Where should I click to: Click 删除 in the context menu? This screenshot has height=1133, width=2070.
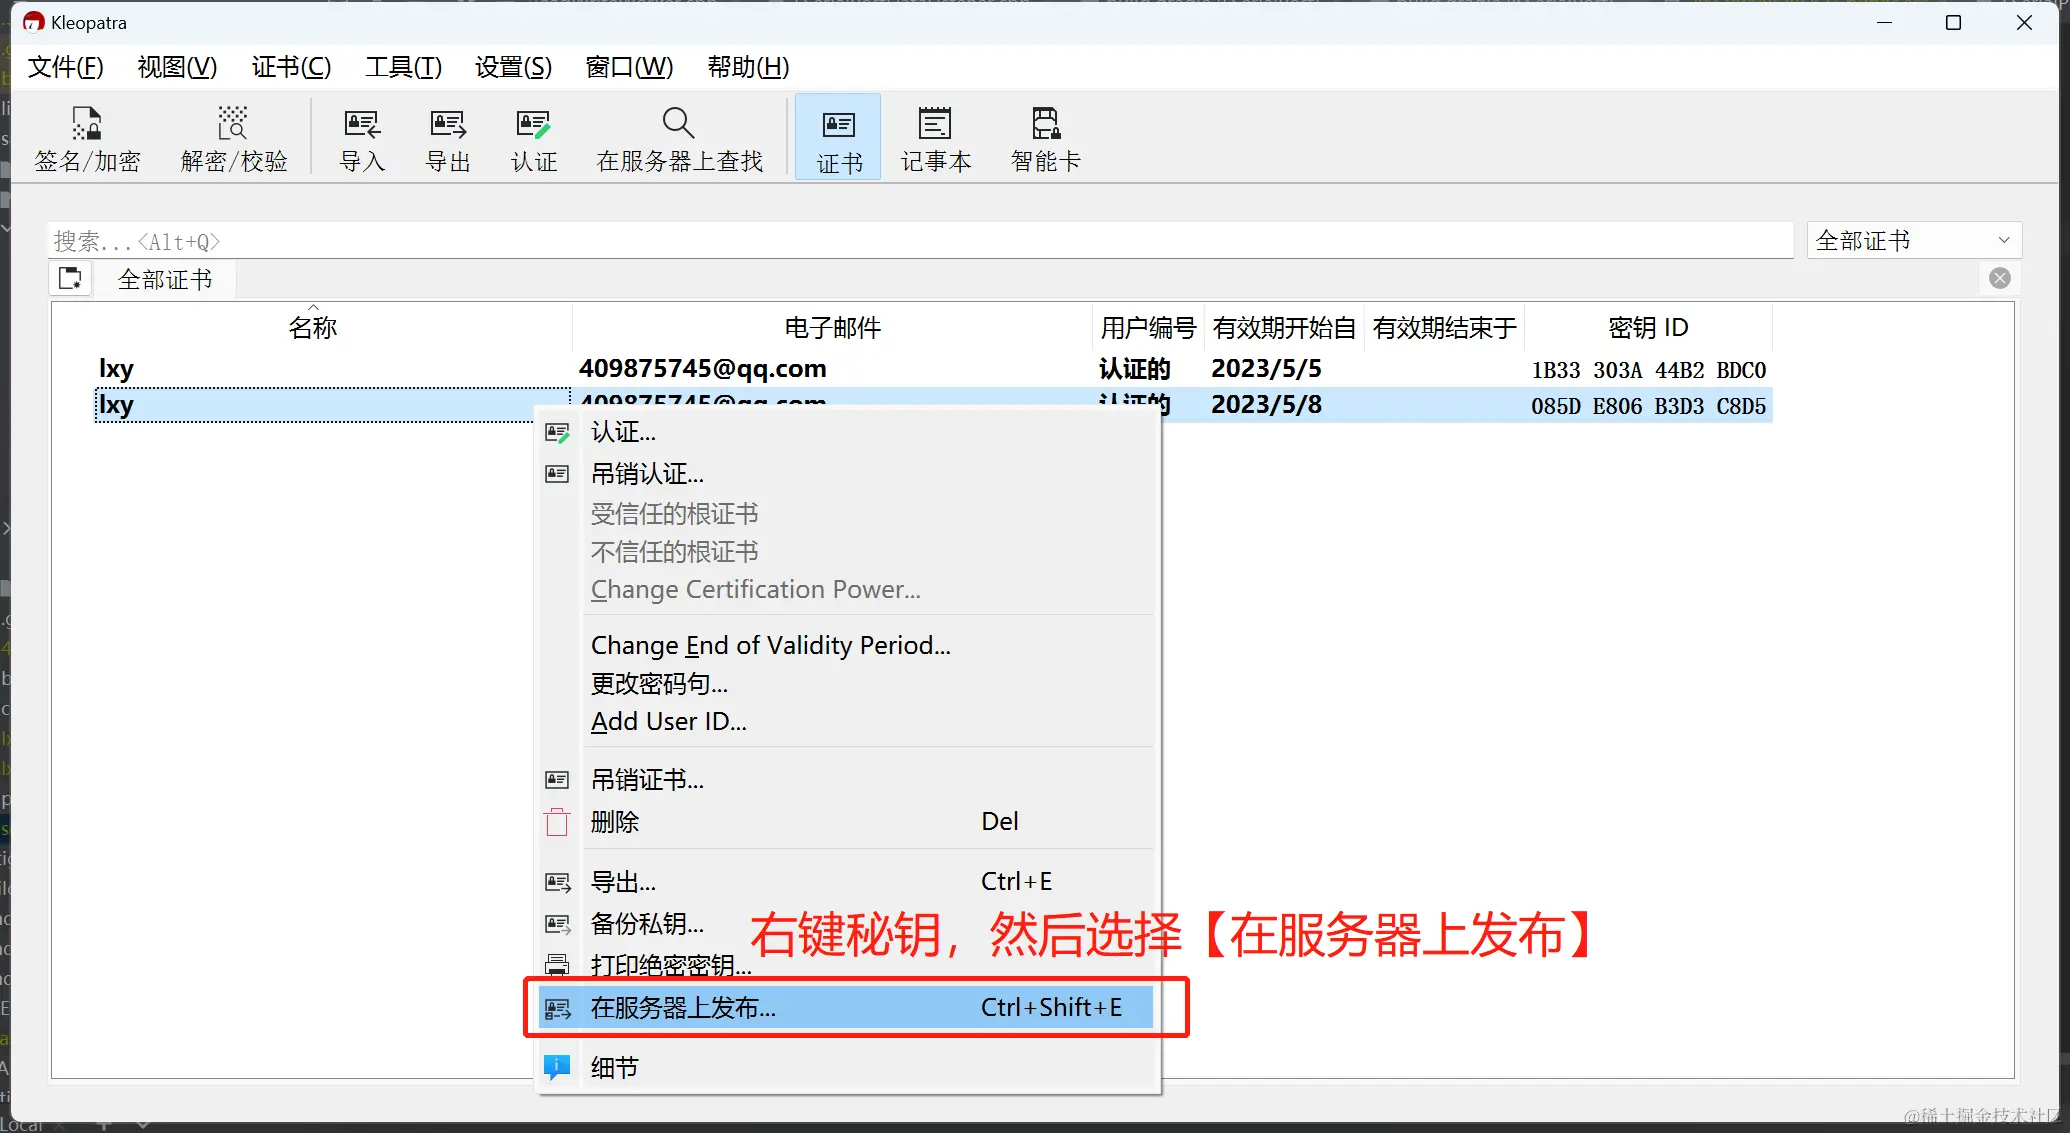615,822
